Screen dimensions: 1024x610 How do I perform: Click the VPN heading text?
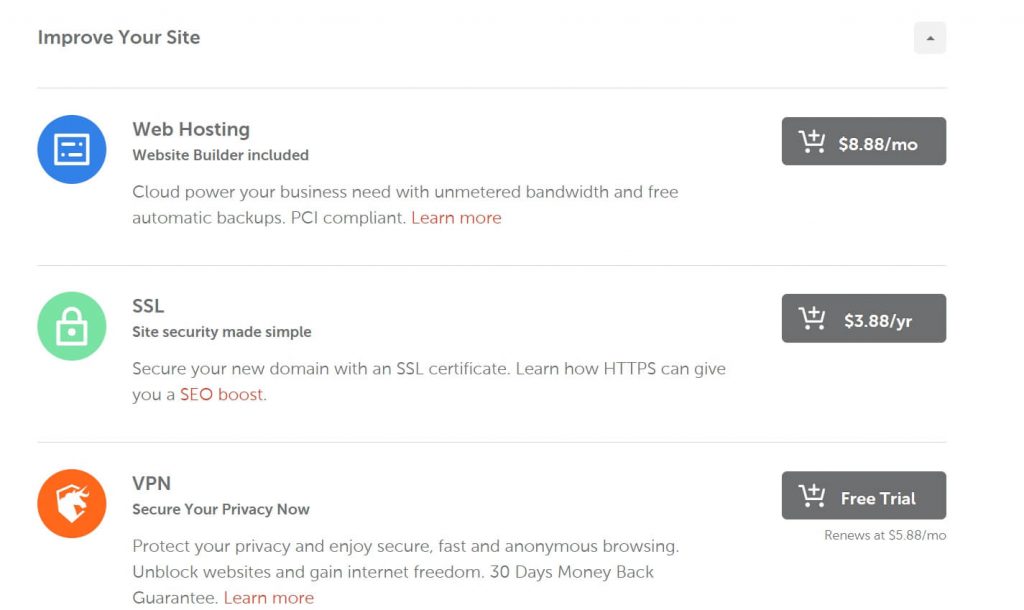pyautogui.click(x=152, y=483)
